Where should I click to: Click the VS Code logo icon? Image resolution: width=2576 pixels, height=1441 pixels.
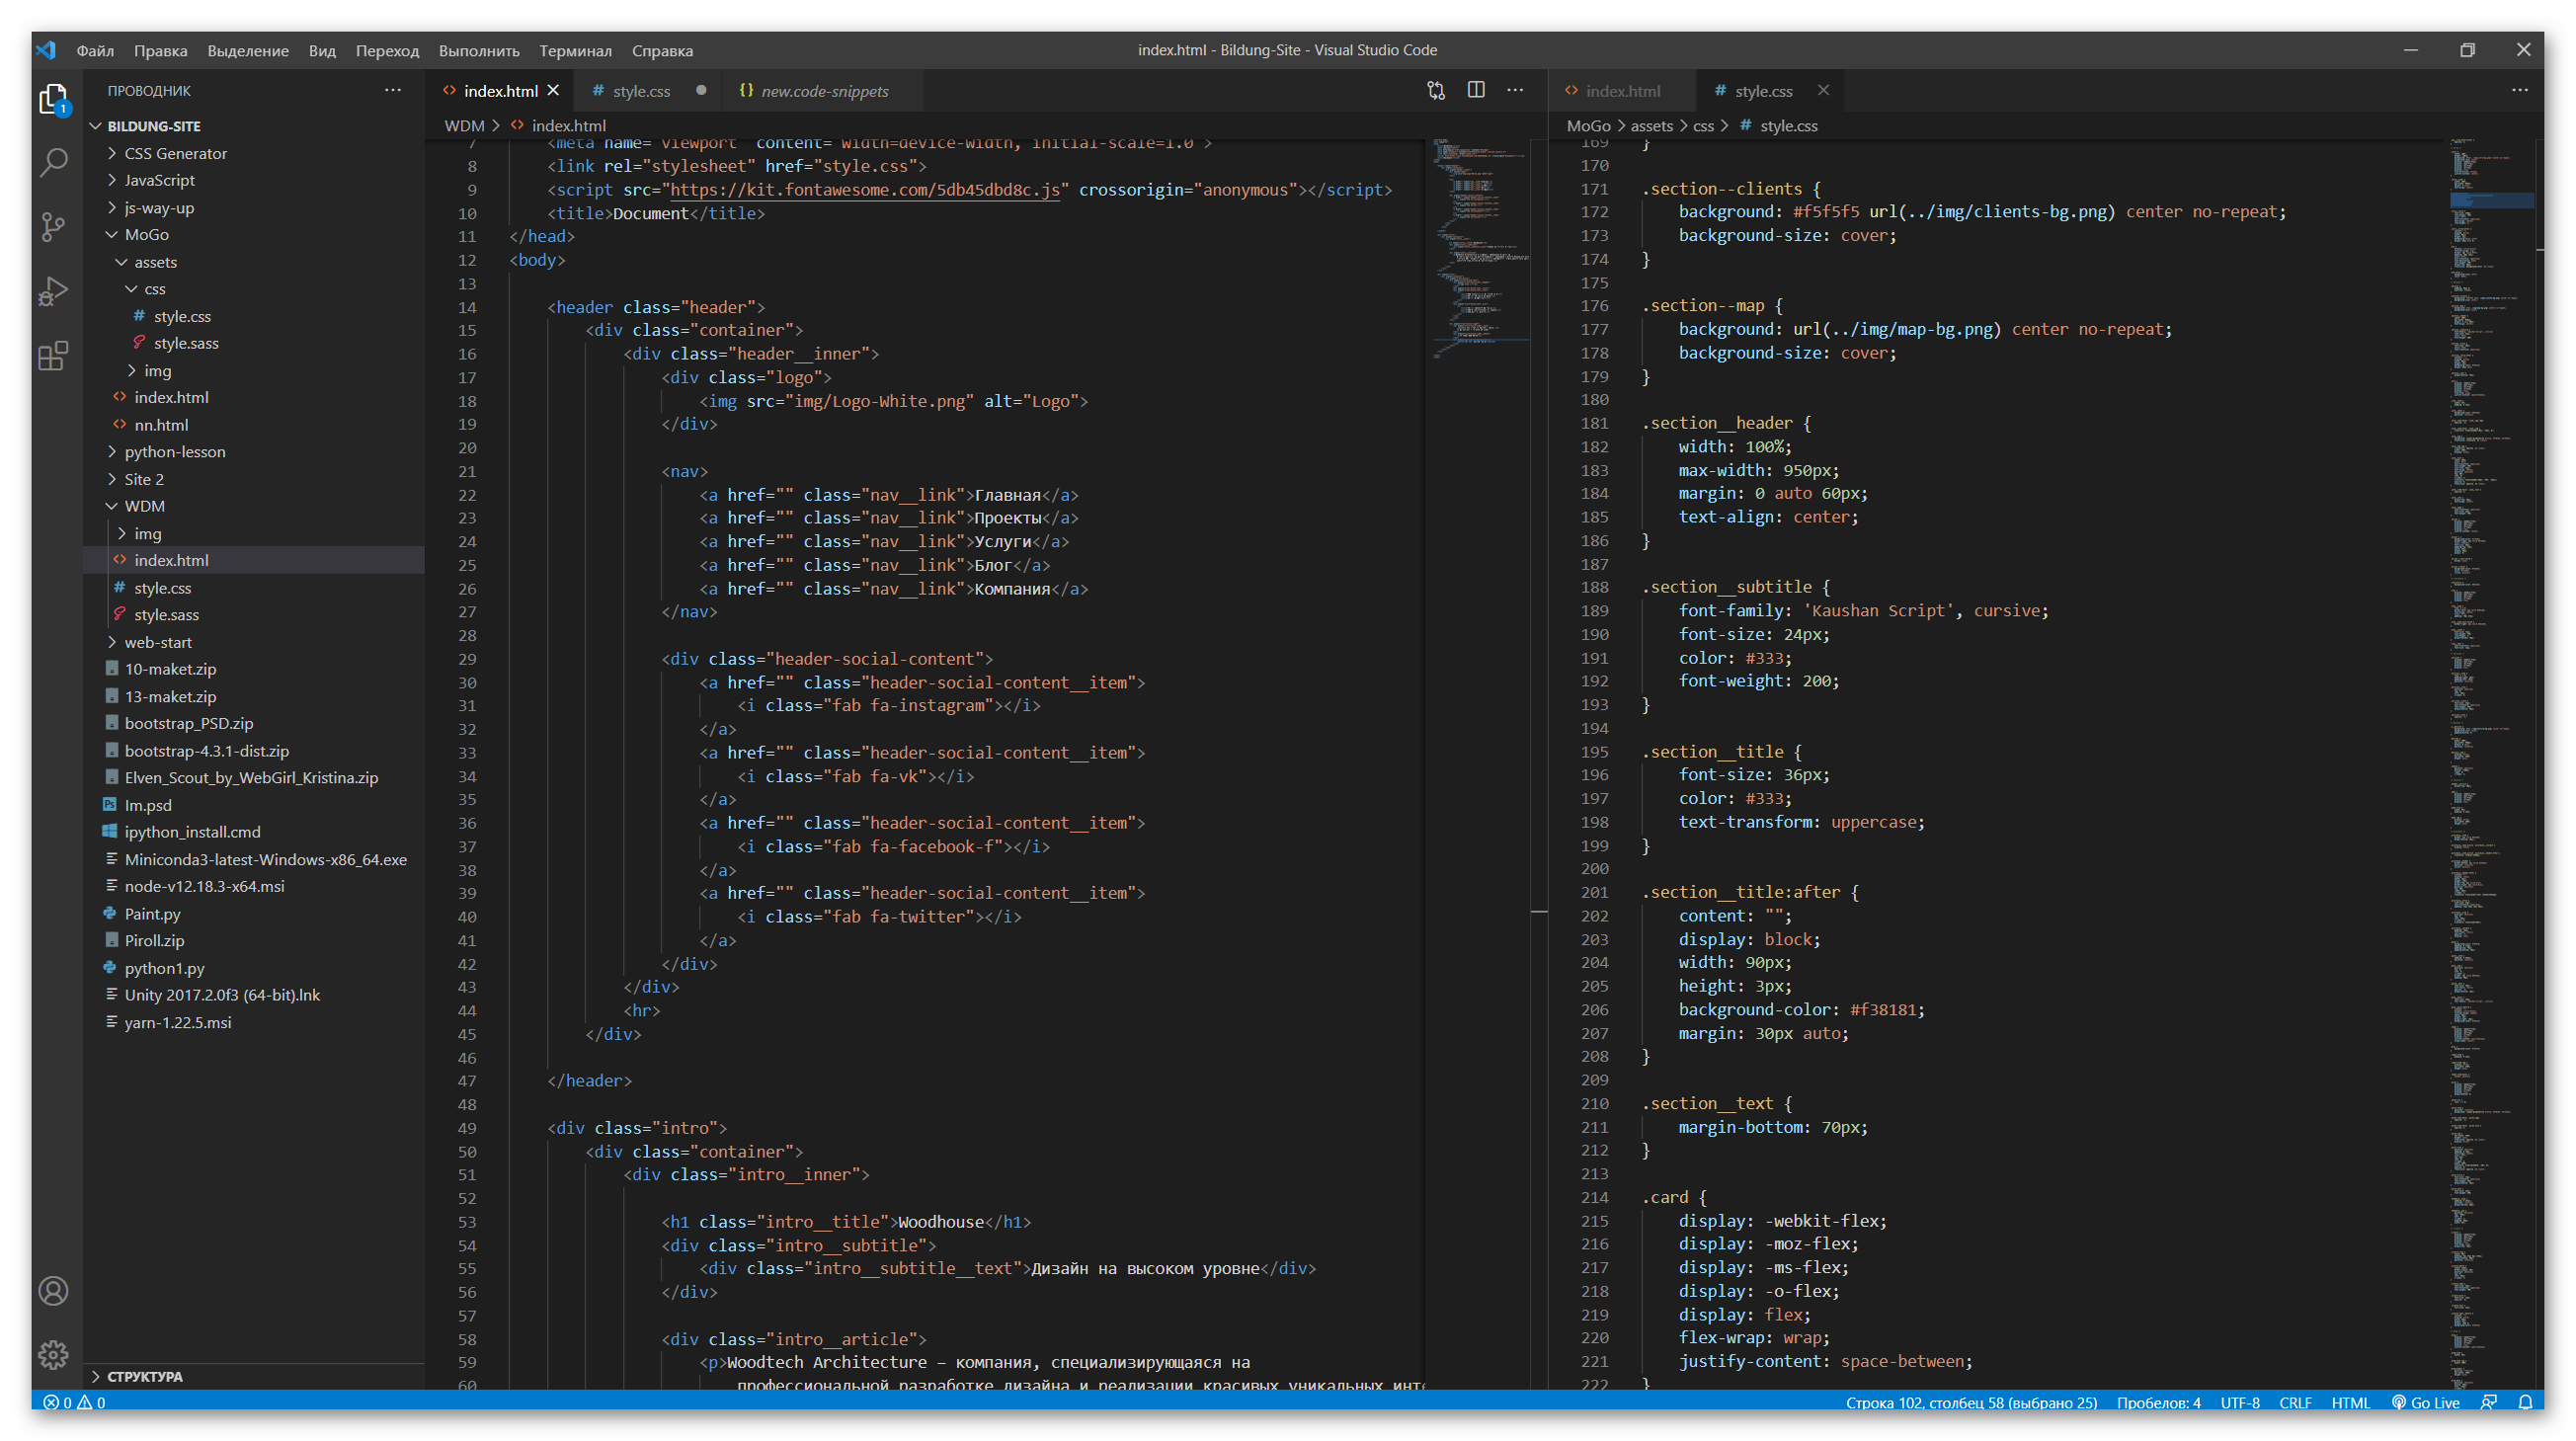click(x=46, y=50)
